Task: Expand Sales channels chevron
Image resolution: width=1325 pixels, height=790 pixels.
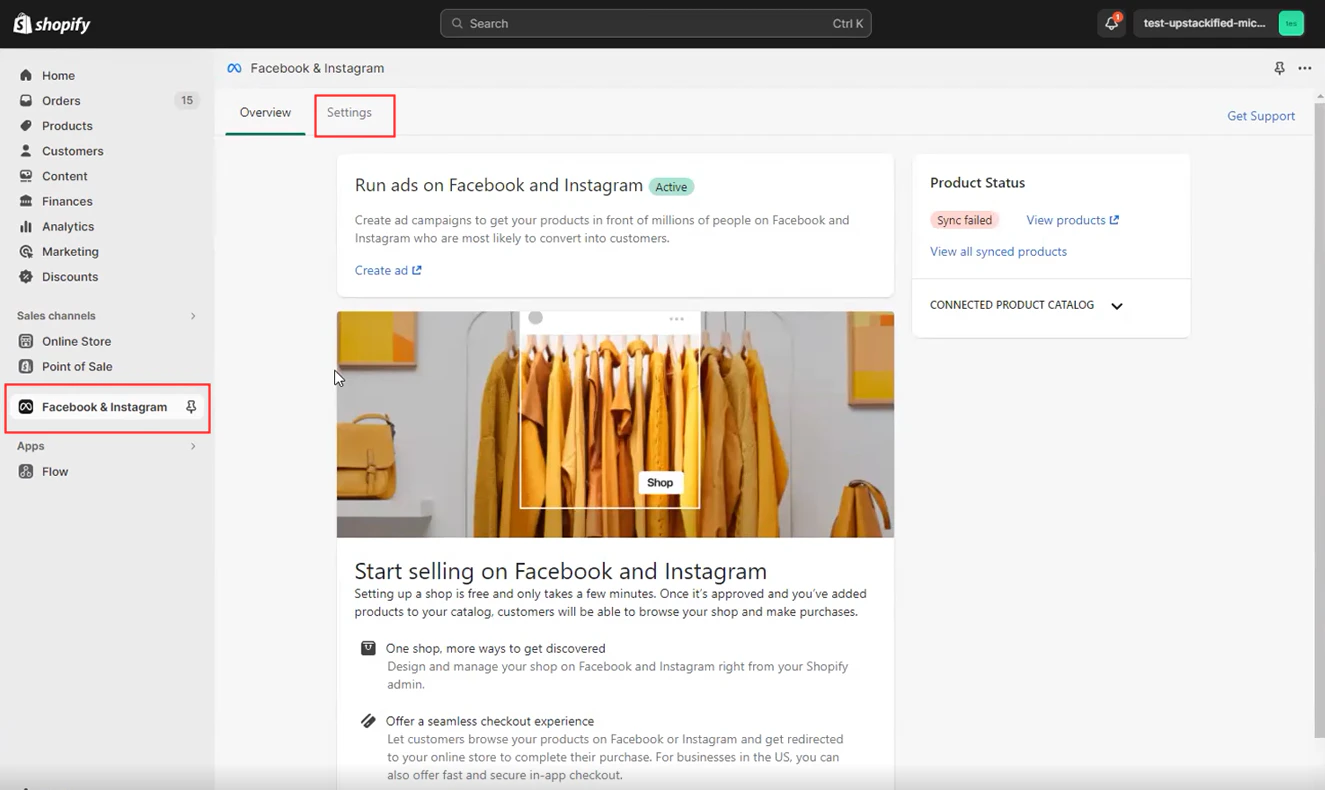Action: coord(193,316)
